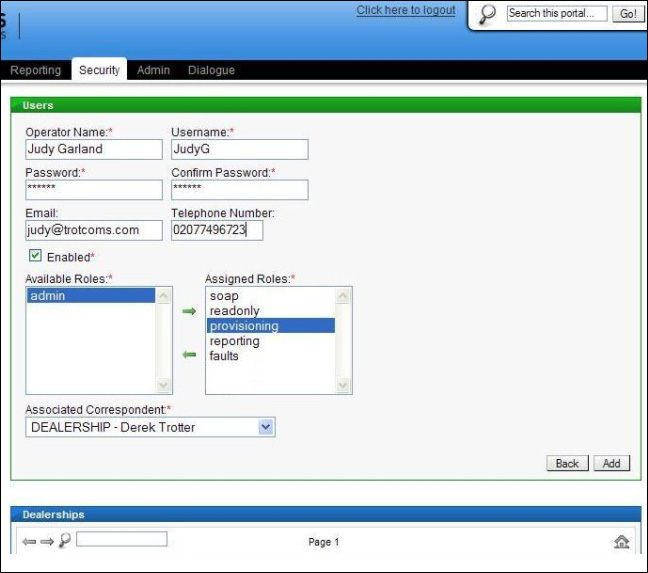The width and height of the screenshot is (648, 573).
Task: Click the Dealerships search magnifier icon
Action: 65,540
